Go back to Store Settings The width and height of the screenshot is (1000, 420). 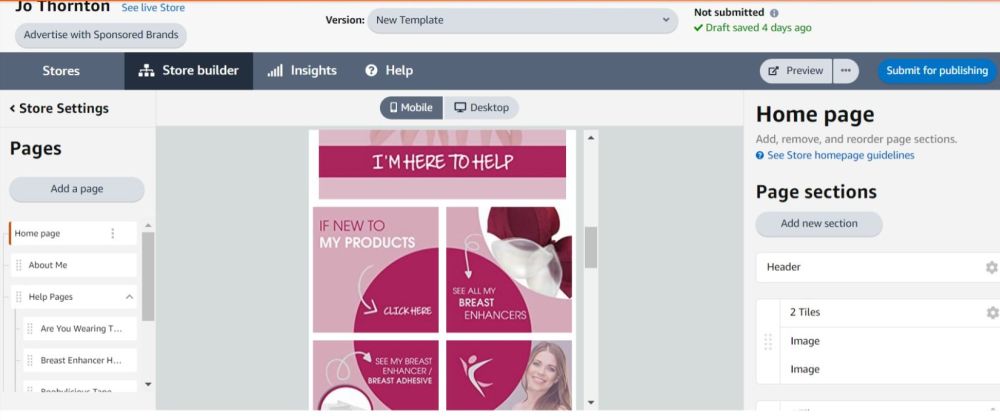tap(59, 108)
